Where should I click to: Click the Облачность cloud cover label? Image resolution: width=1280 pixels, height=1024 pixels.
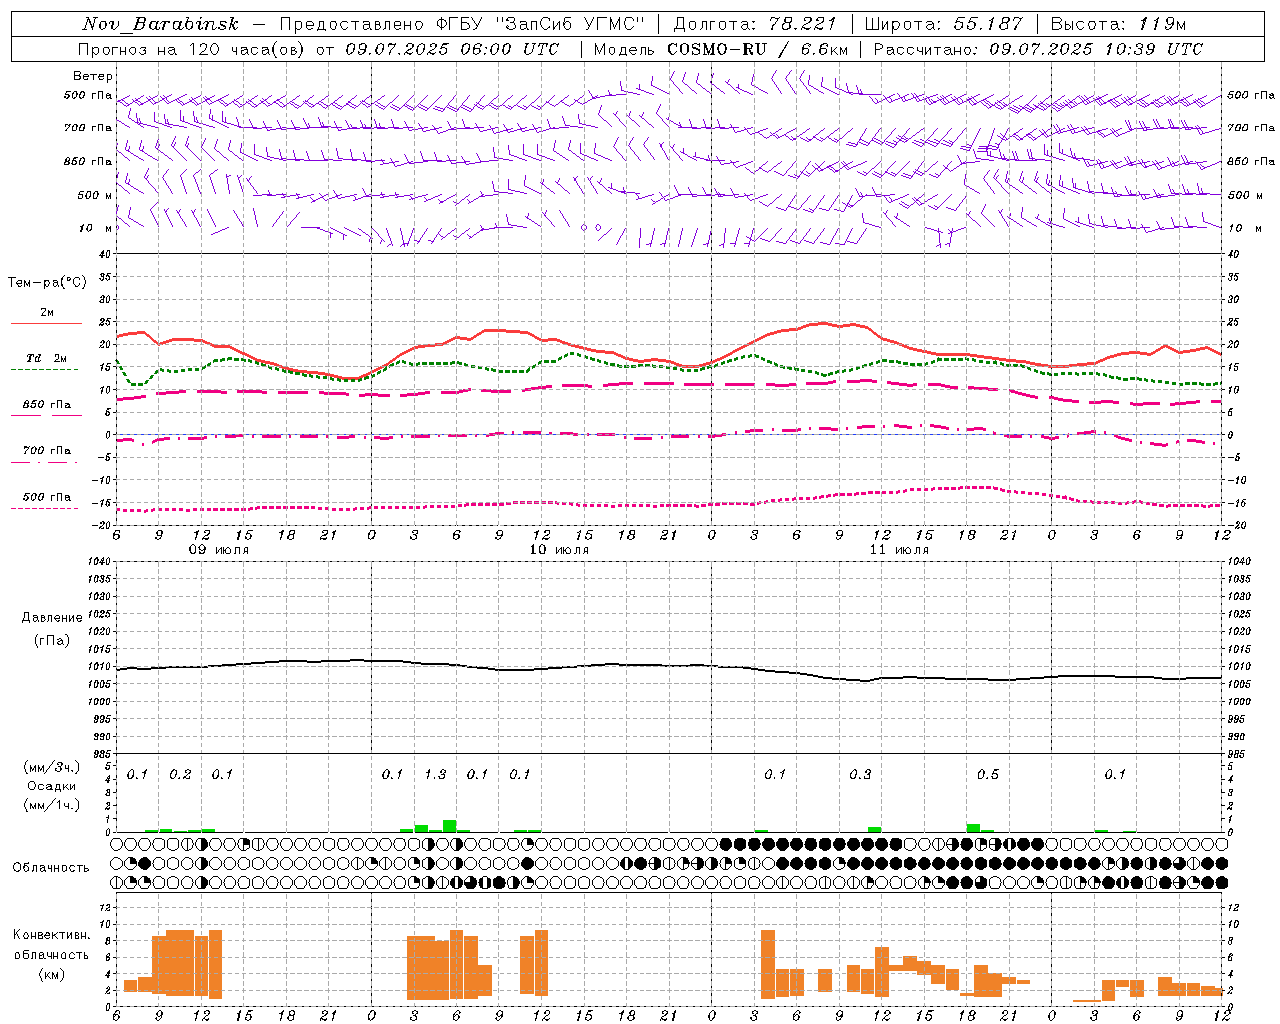51,868
